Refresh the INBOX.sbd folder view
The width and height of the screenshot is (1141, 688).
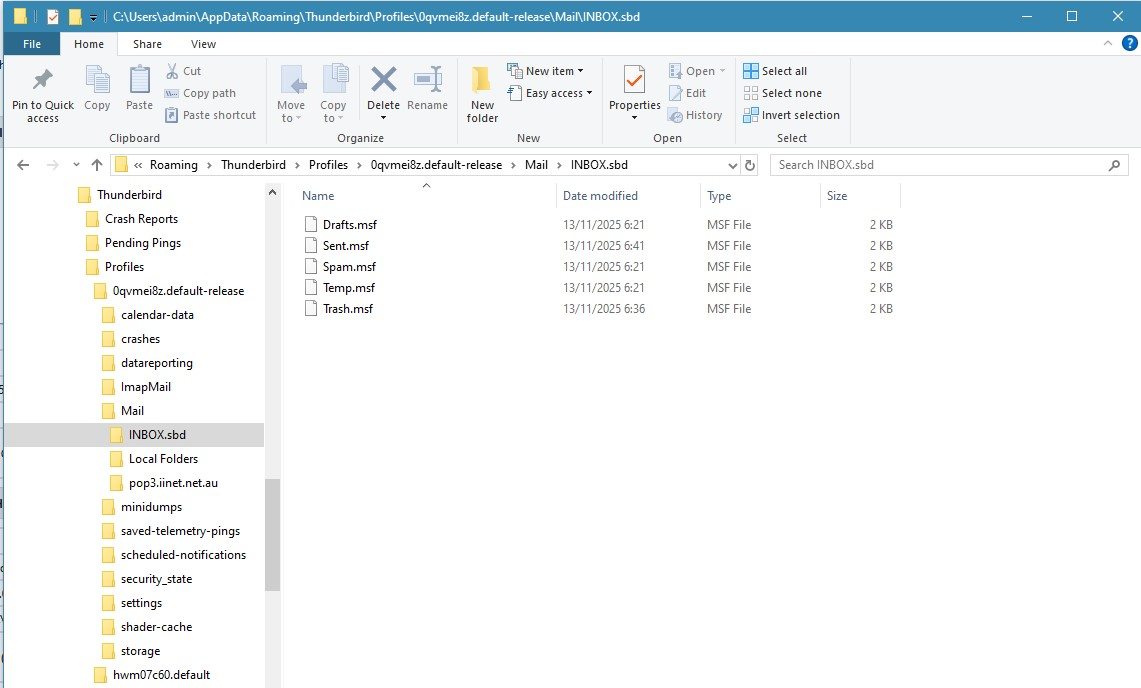click(x=750, y=165)
